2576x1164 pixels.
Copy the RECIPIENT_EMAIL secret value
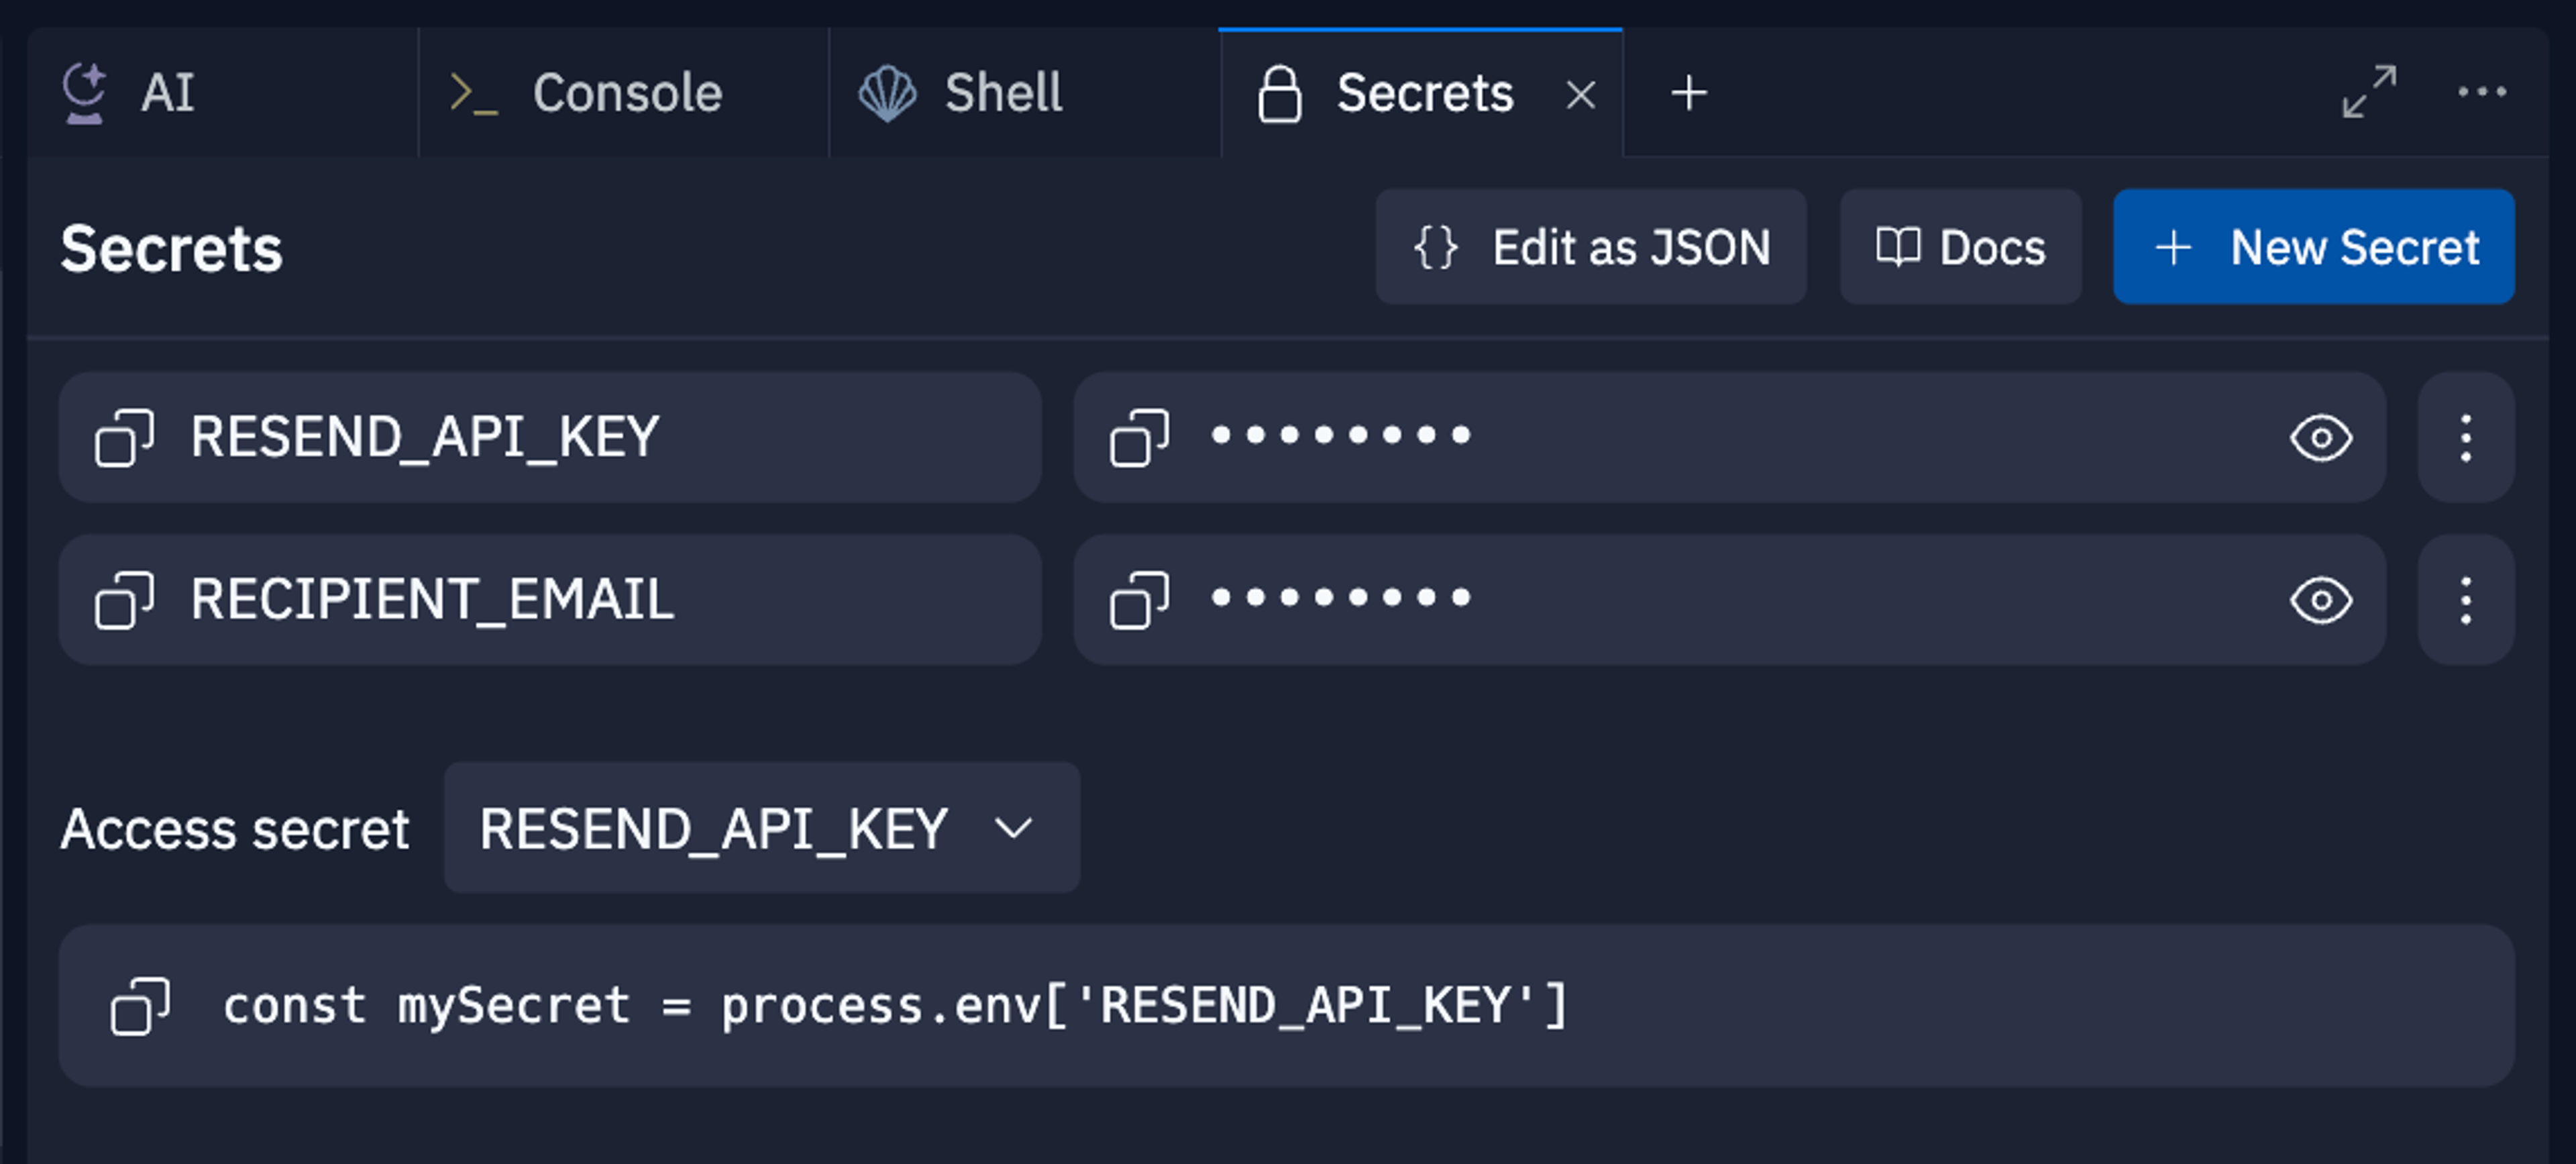pos(1139,600)
